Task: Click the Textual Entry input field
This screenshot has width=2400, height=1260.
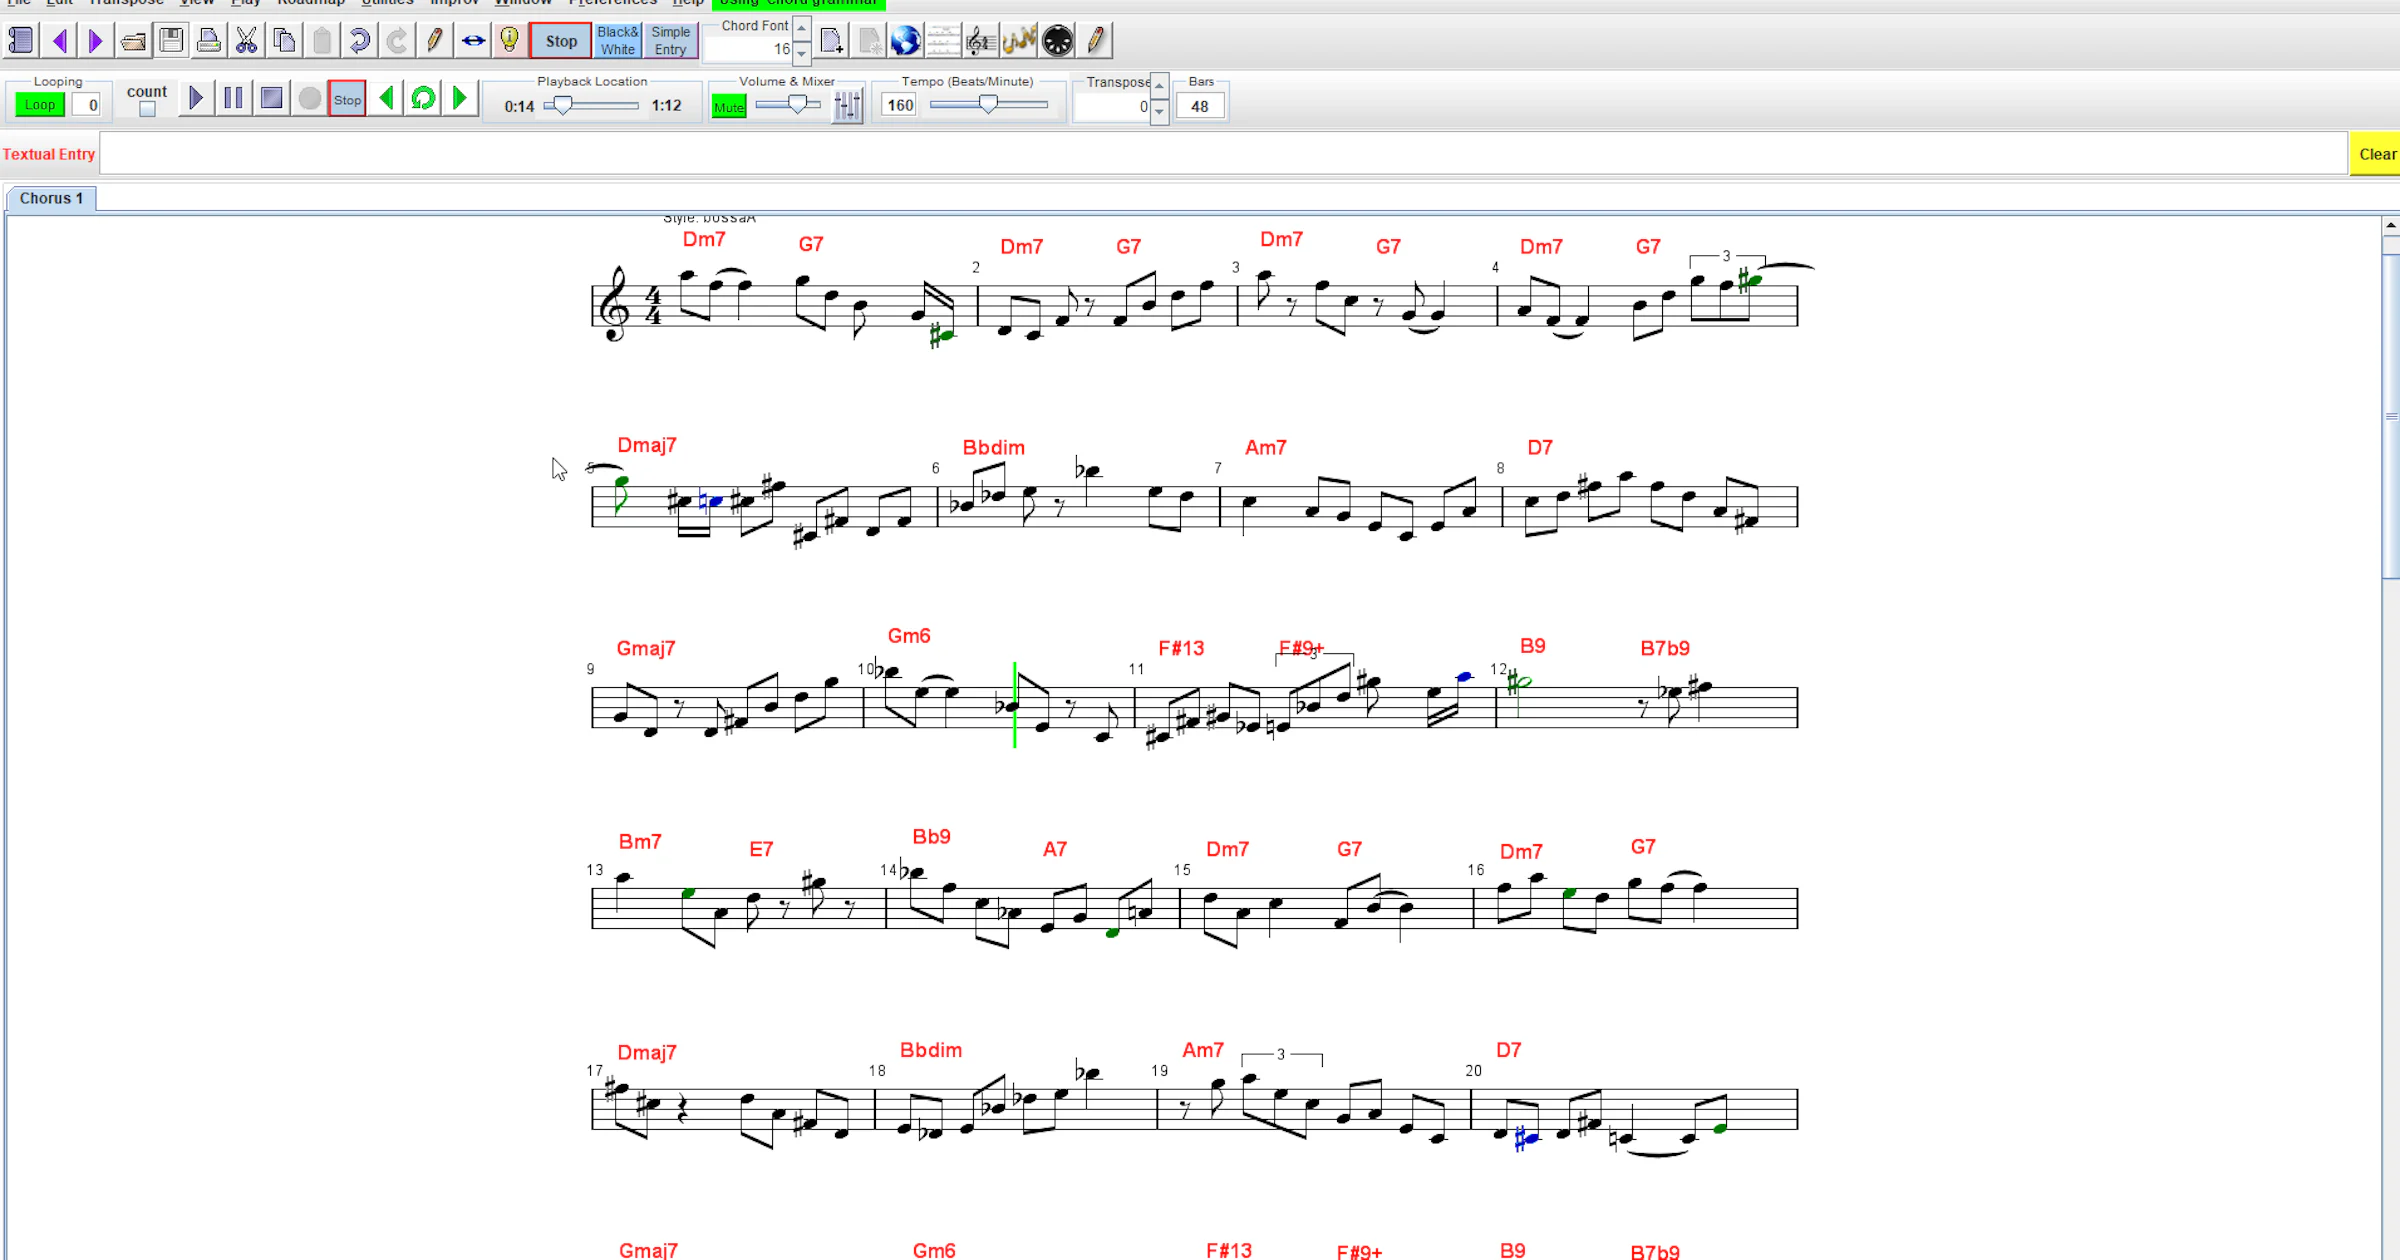Action: [1222, 154]
